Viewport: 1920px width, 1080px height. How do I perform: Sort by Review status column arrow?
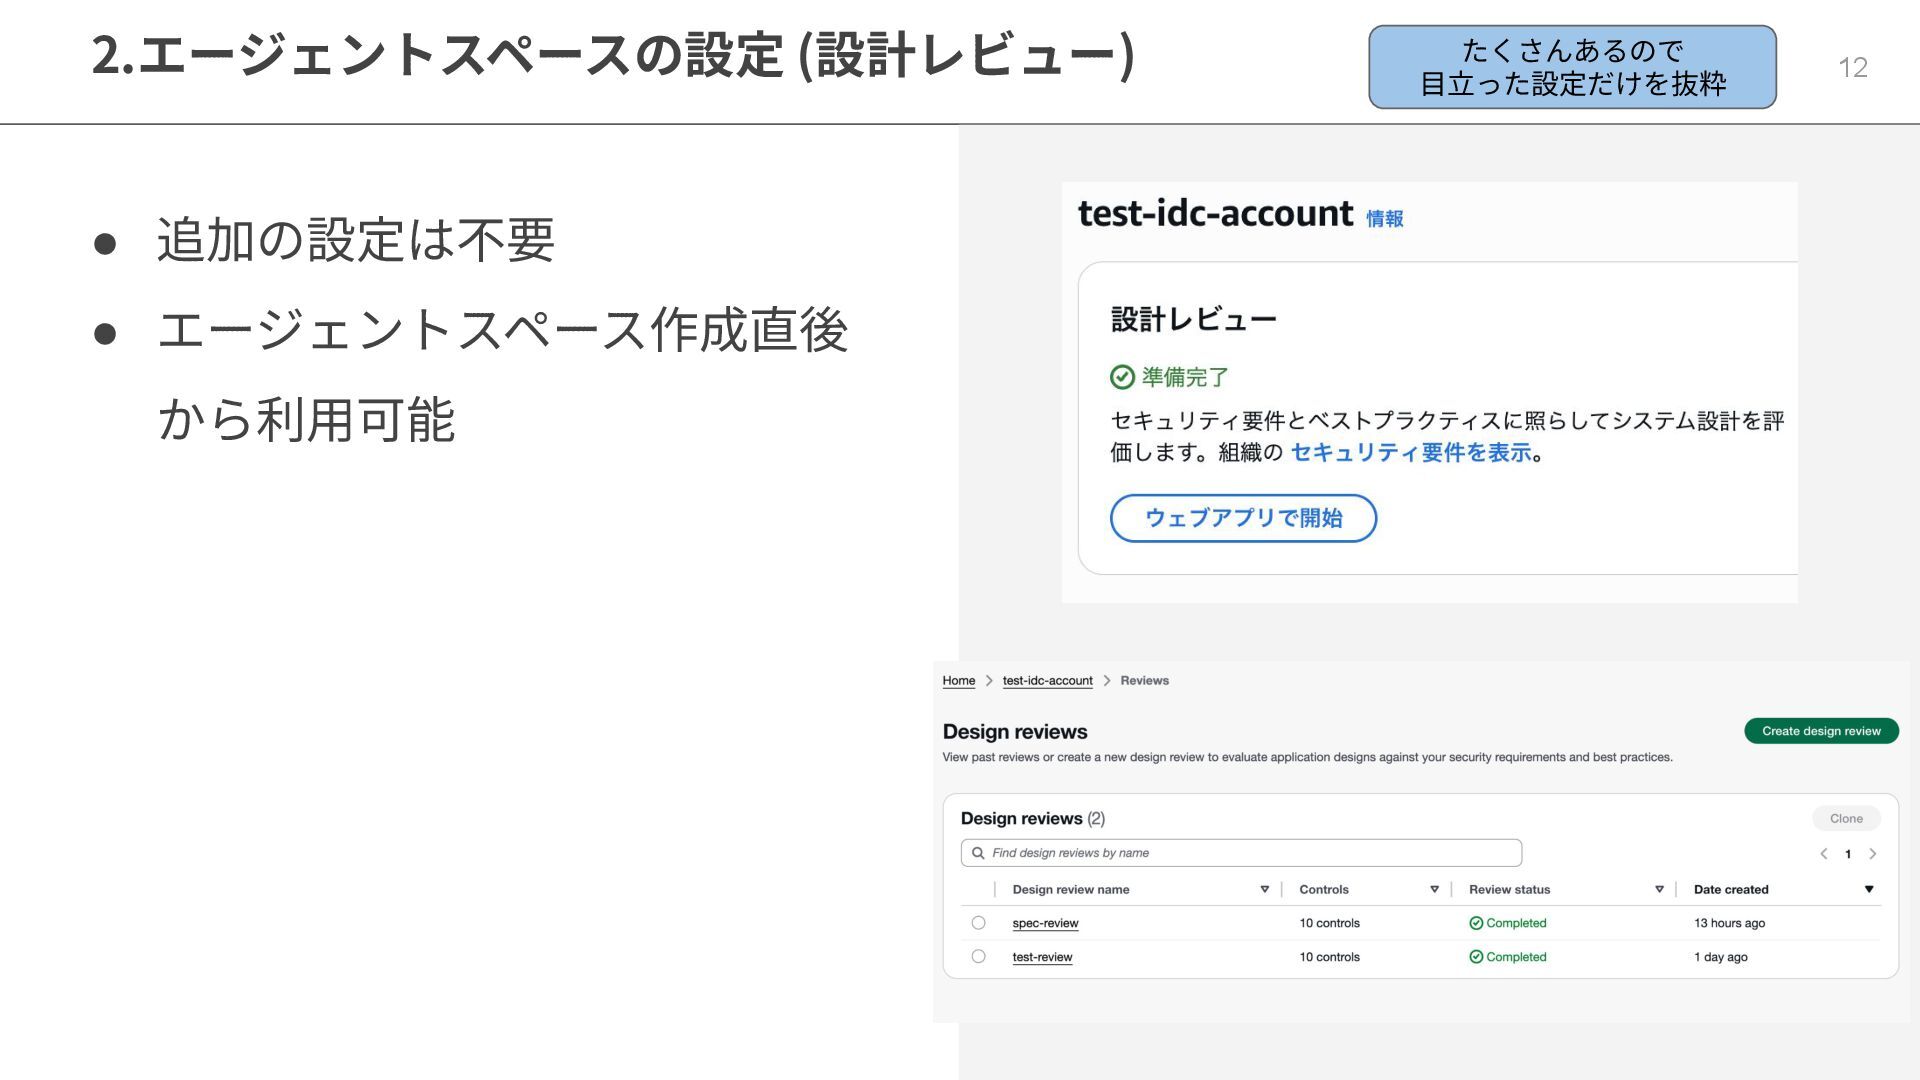1659,890
